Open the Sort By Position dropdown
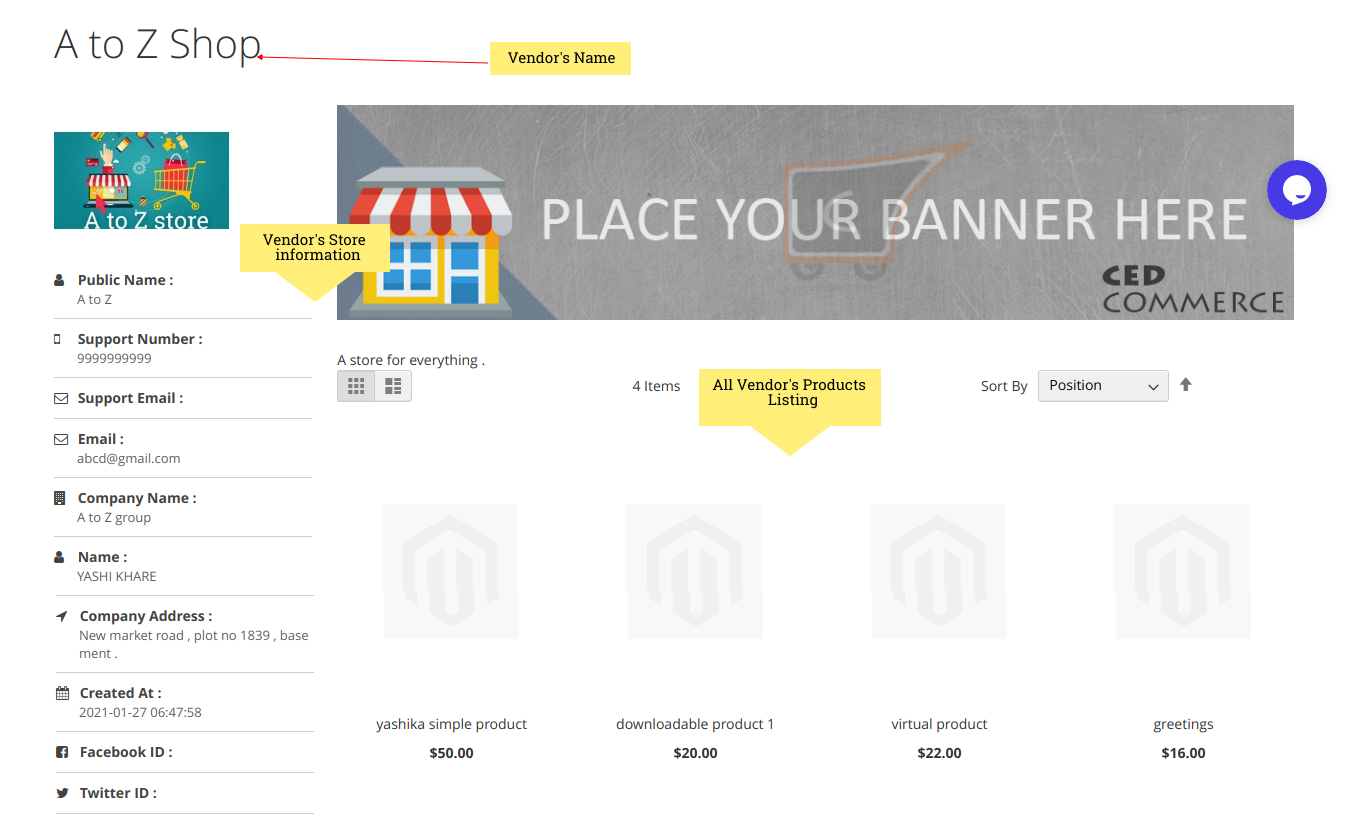This screenshot has width=1358, height=821. pos(1102,386)
